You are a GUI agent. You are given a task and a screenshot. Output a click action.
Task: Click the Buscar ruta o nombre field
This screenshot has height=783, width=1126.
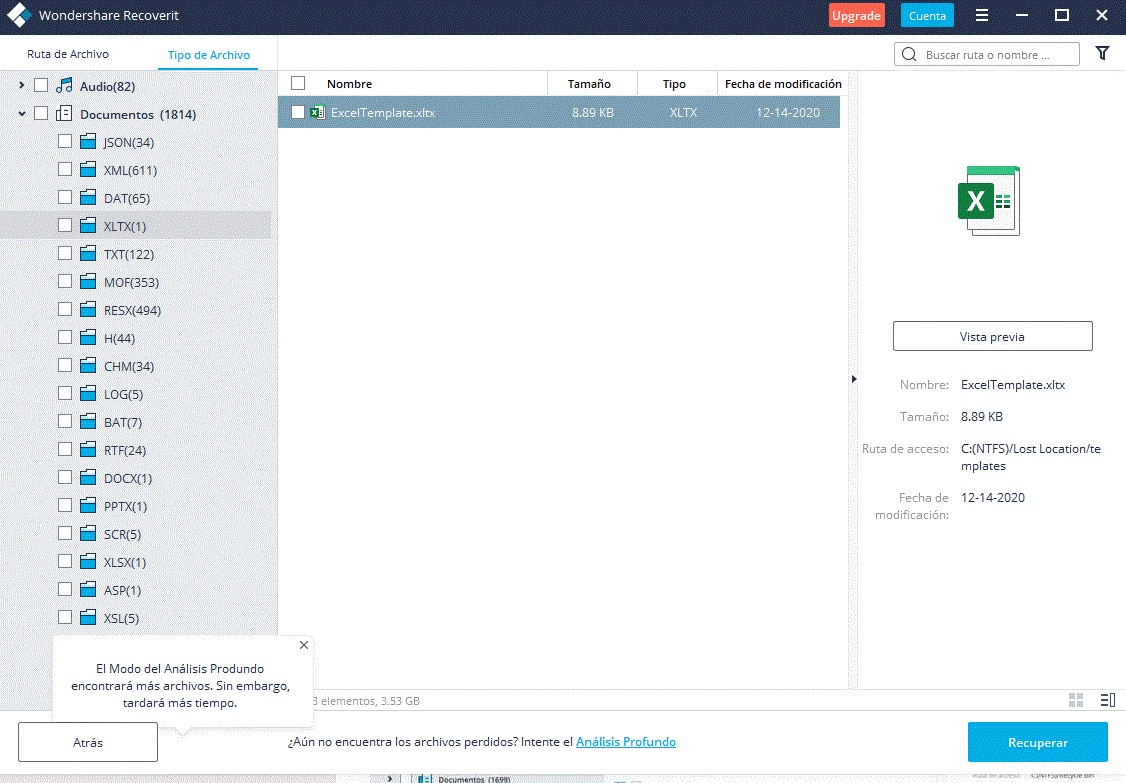[987, 55]
